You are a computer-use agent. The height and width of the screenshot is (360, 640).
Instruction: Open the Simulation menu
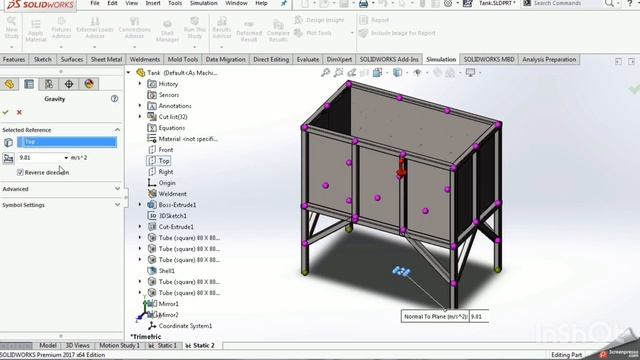pyautogui.click(x=203, y=3)
